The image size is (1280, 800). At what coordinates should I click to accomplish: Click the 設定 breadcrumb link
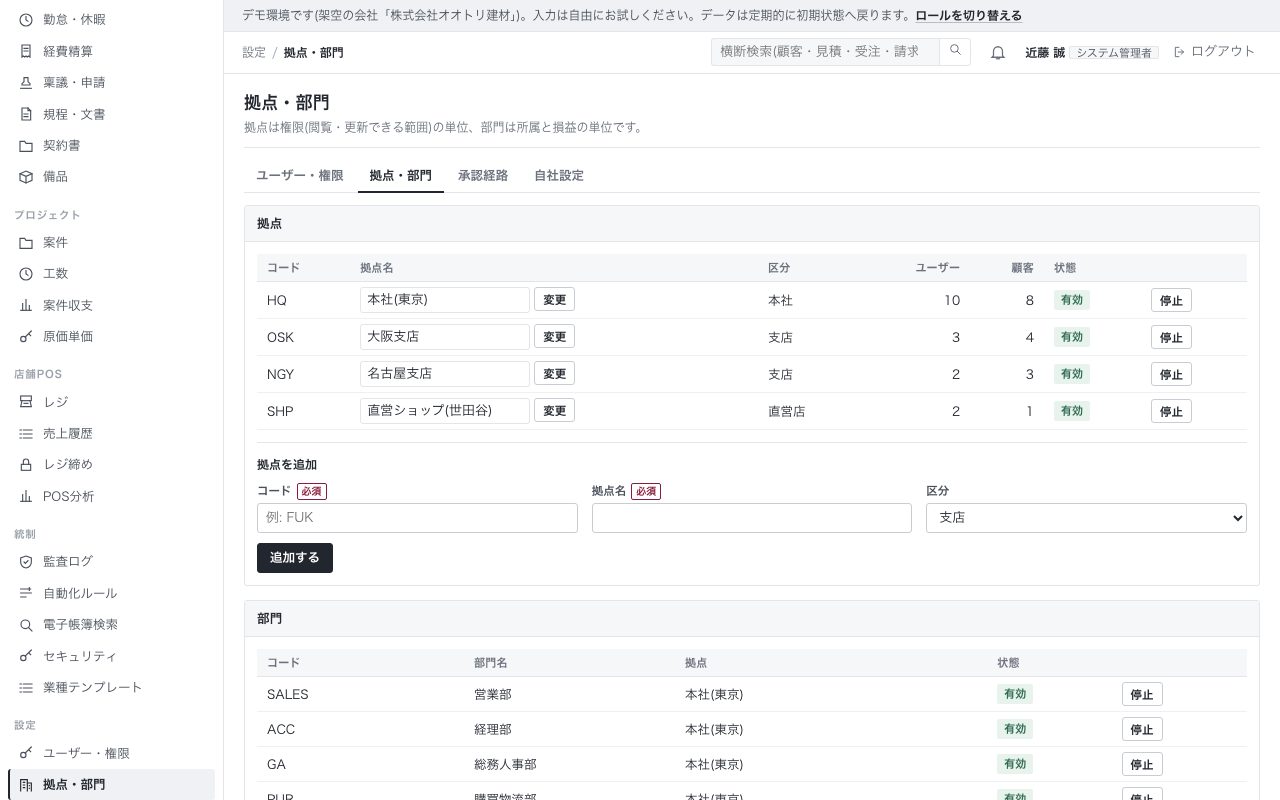coord(254,52)
